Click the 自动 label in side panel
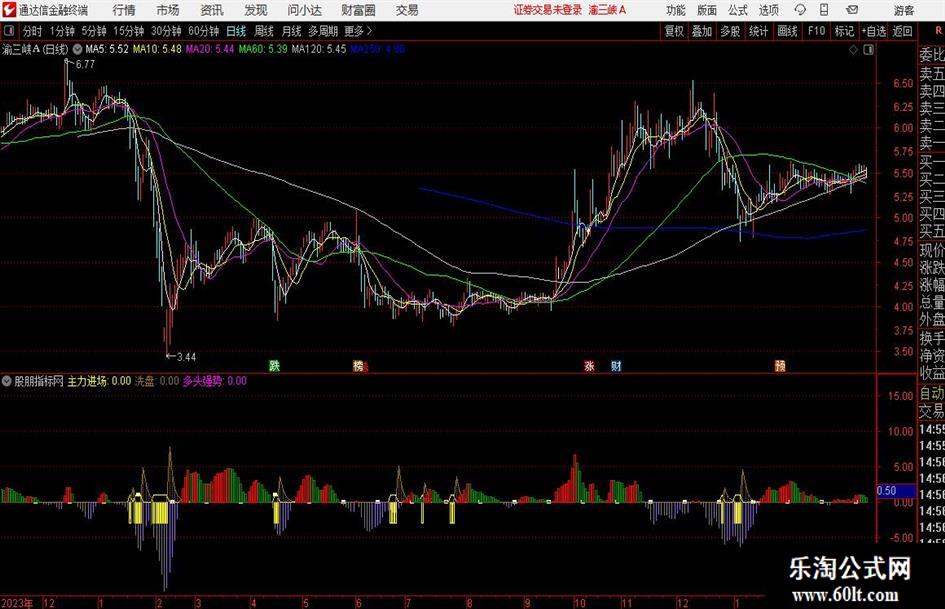 coord(932,394)
